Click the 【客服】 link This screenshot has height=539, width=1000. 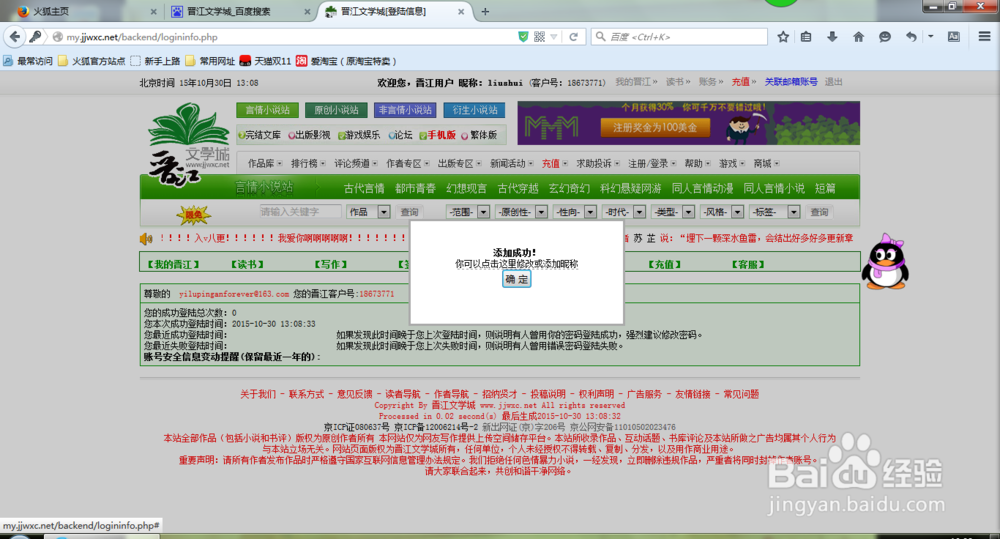pos(748,264)
